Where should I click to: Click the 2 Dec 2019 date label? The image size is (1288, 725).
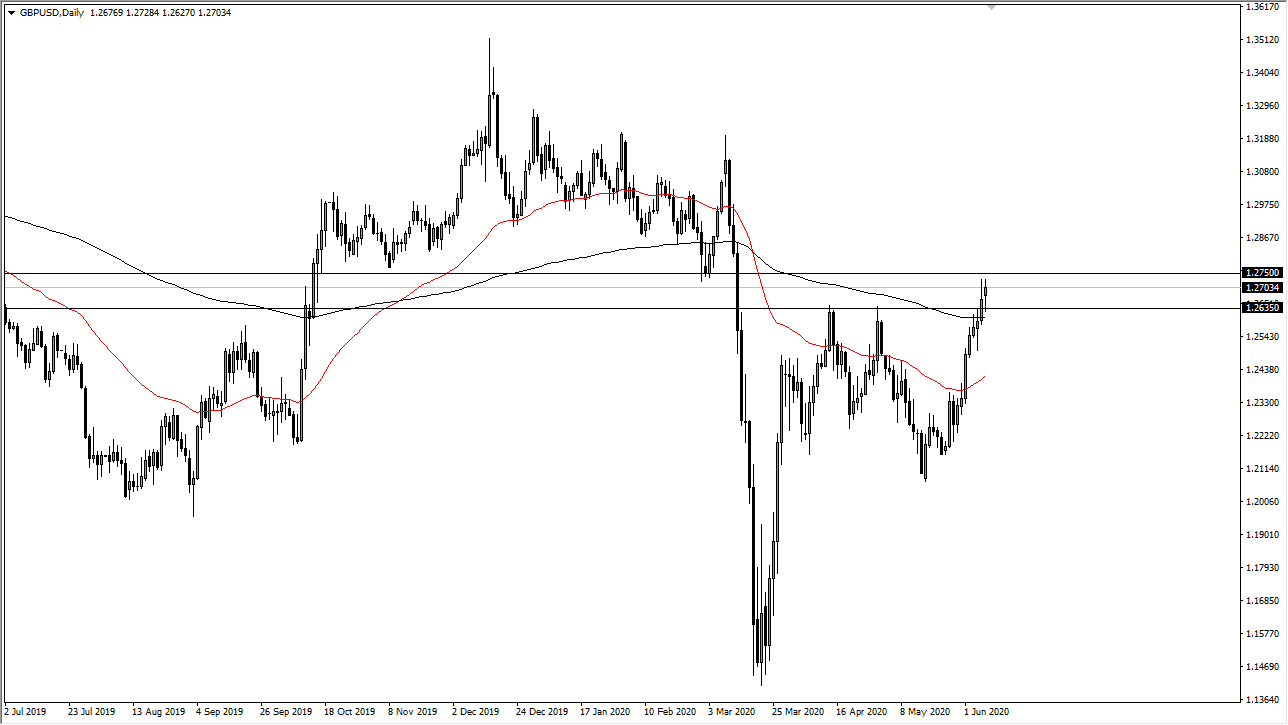(476, 712)
